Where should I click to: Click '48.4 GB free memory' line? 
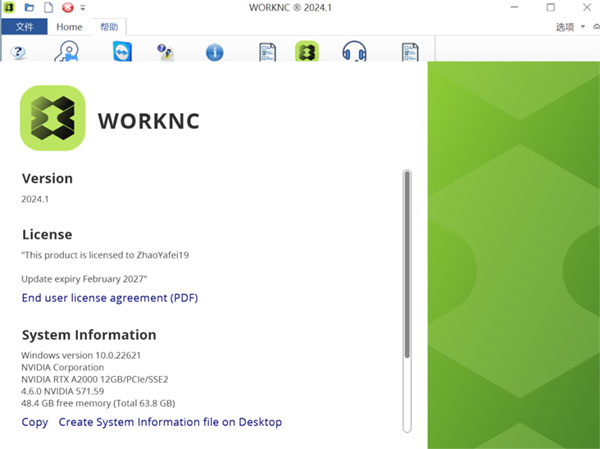click(x=98, y=403)
